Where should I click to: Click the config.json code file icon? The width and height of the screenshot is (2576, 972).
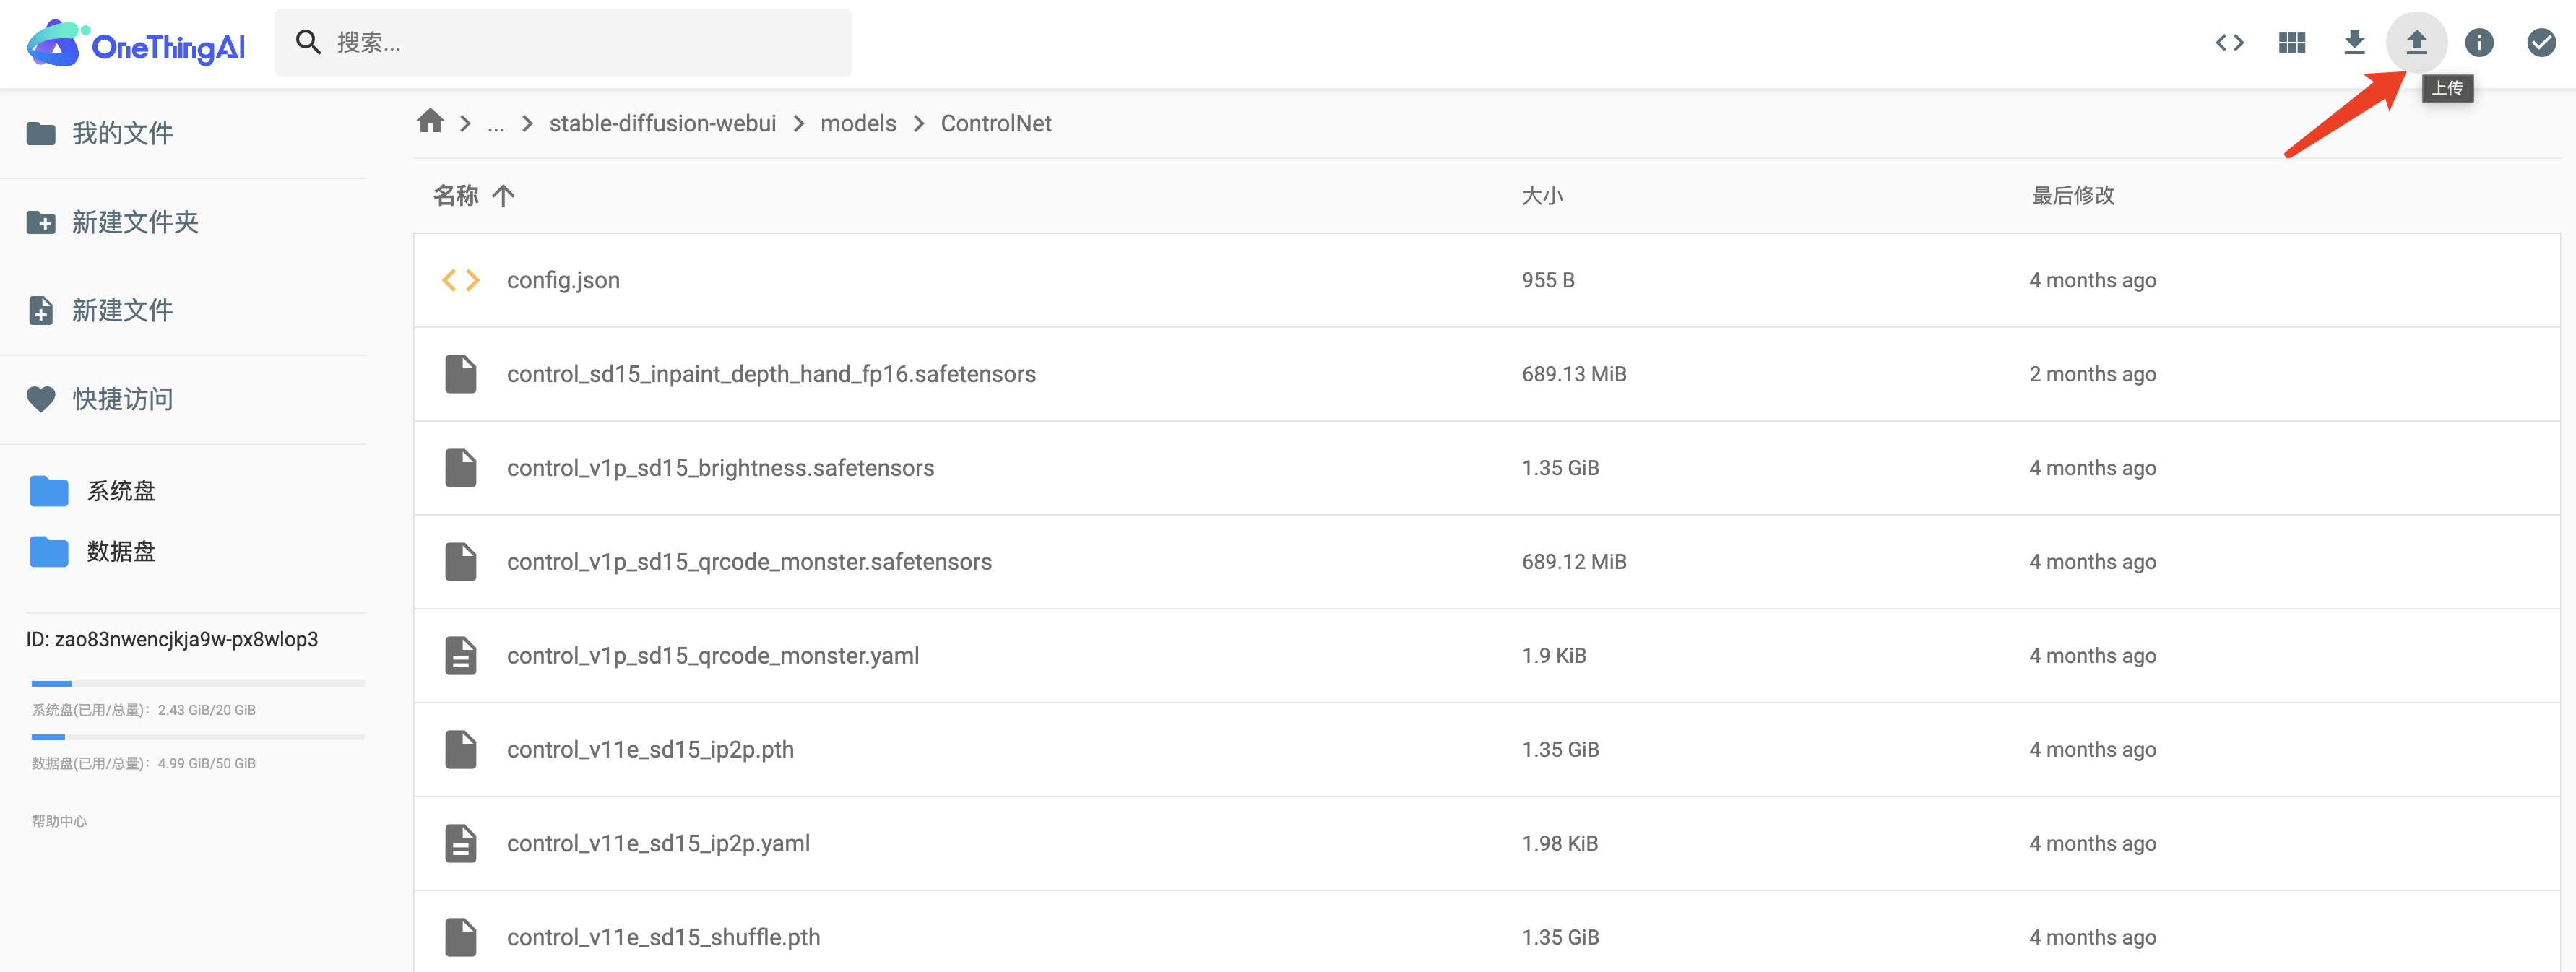point(460,280)
